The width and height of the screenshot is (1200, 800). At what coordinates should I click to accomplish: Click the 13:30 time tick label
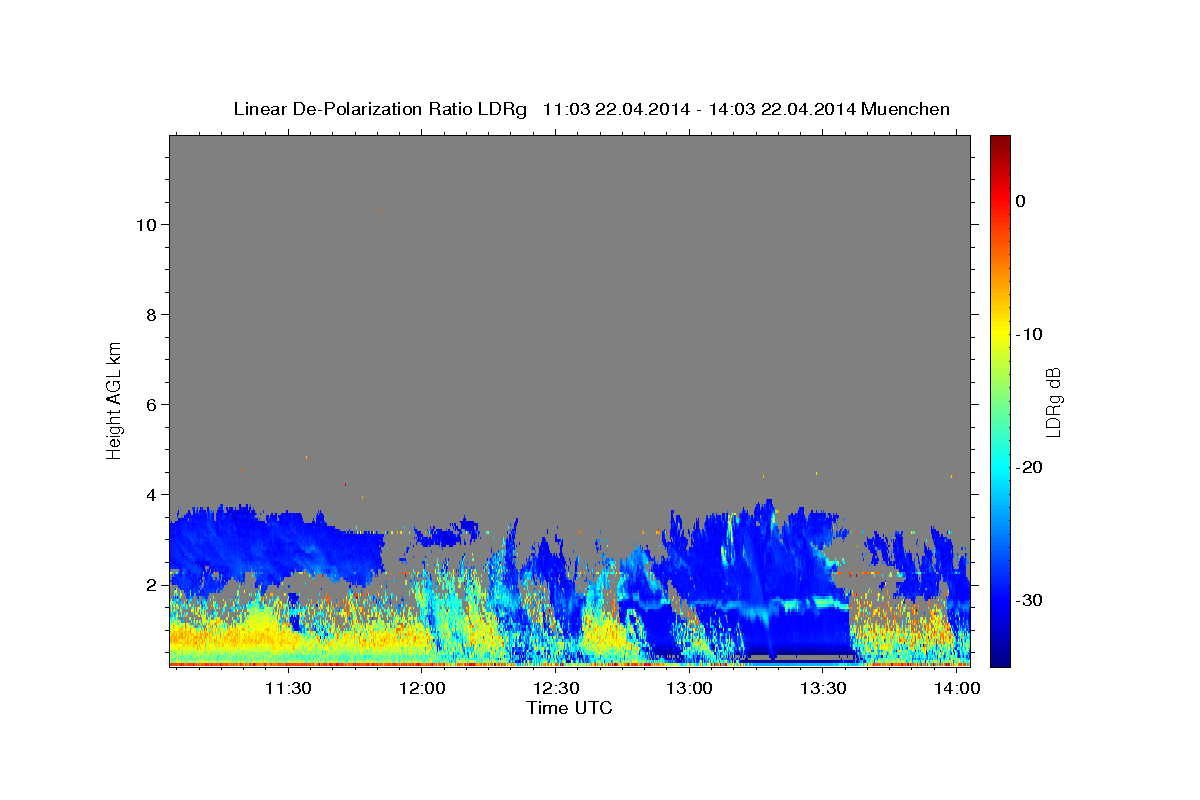tap(824, 689)
